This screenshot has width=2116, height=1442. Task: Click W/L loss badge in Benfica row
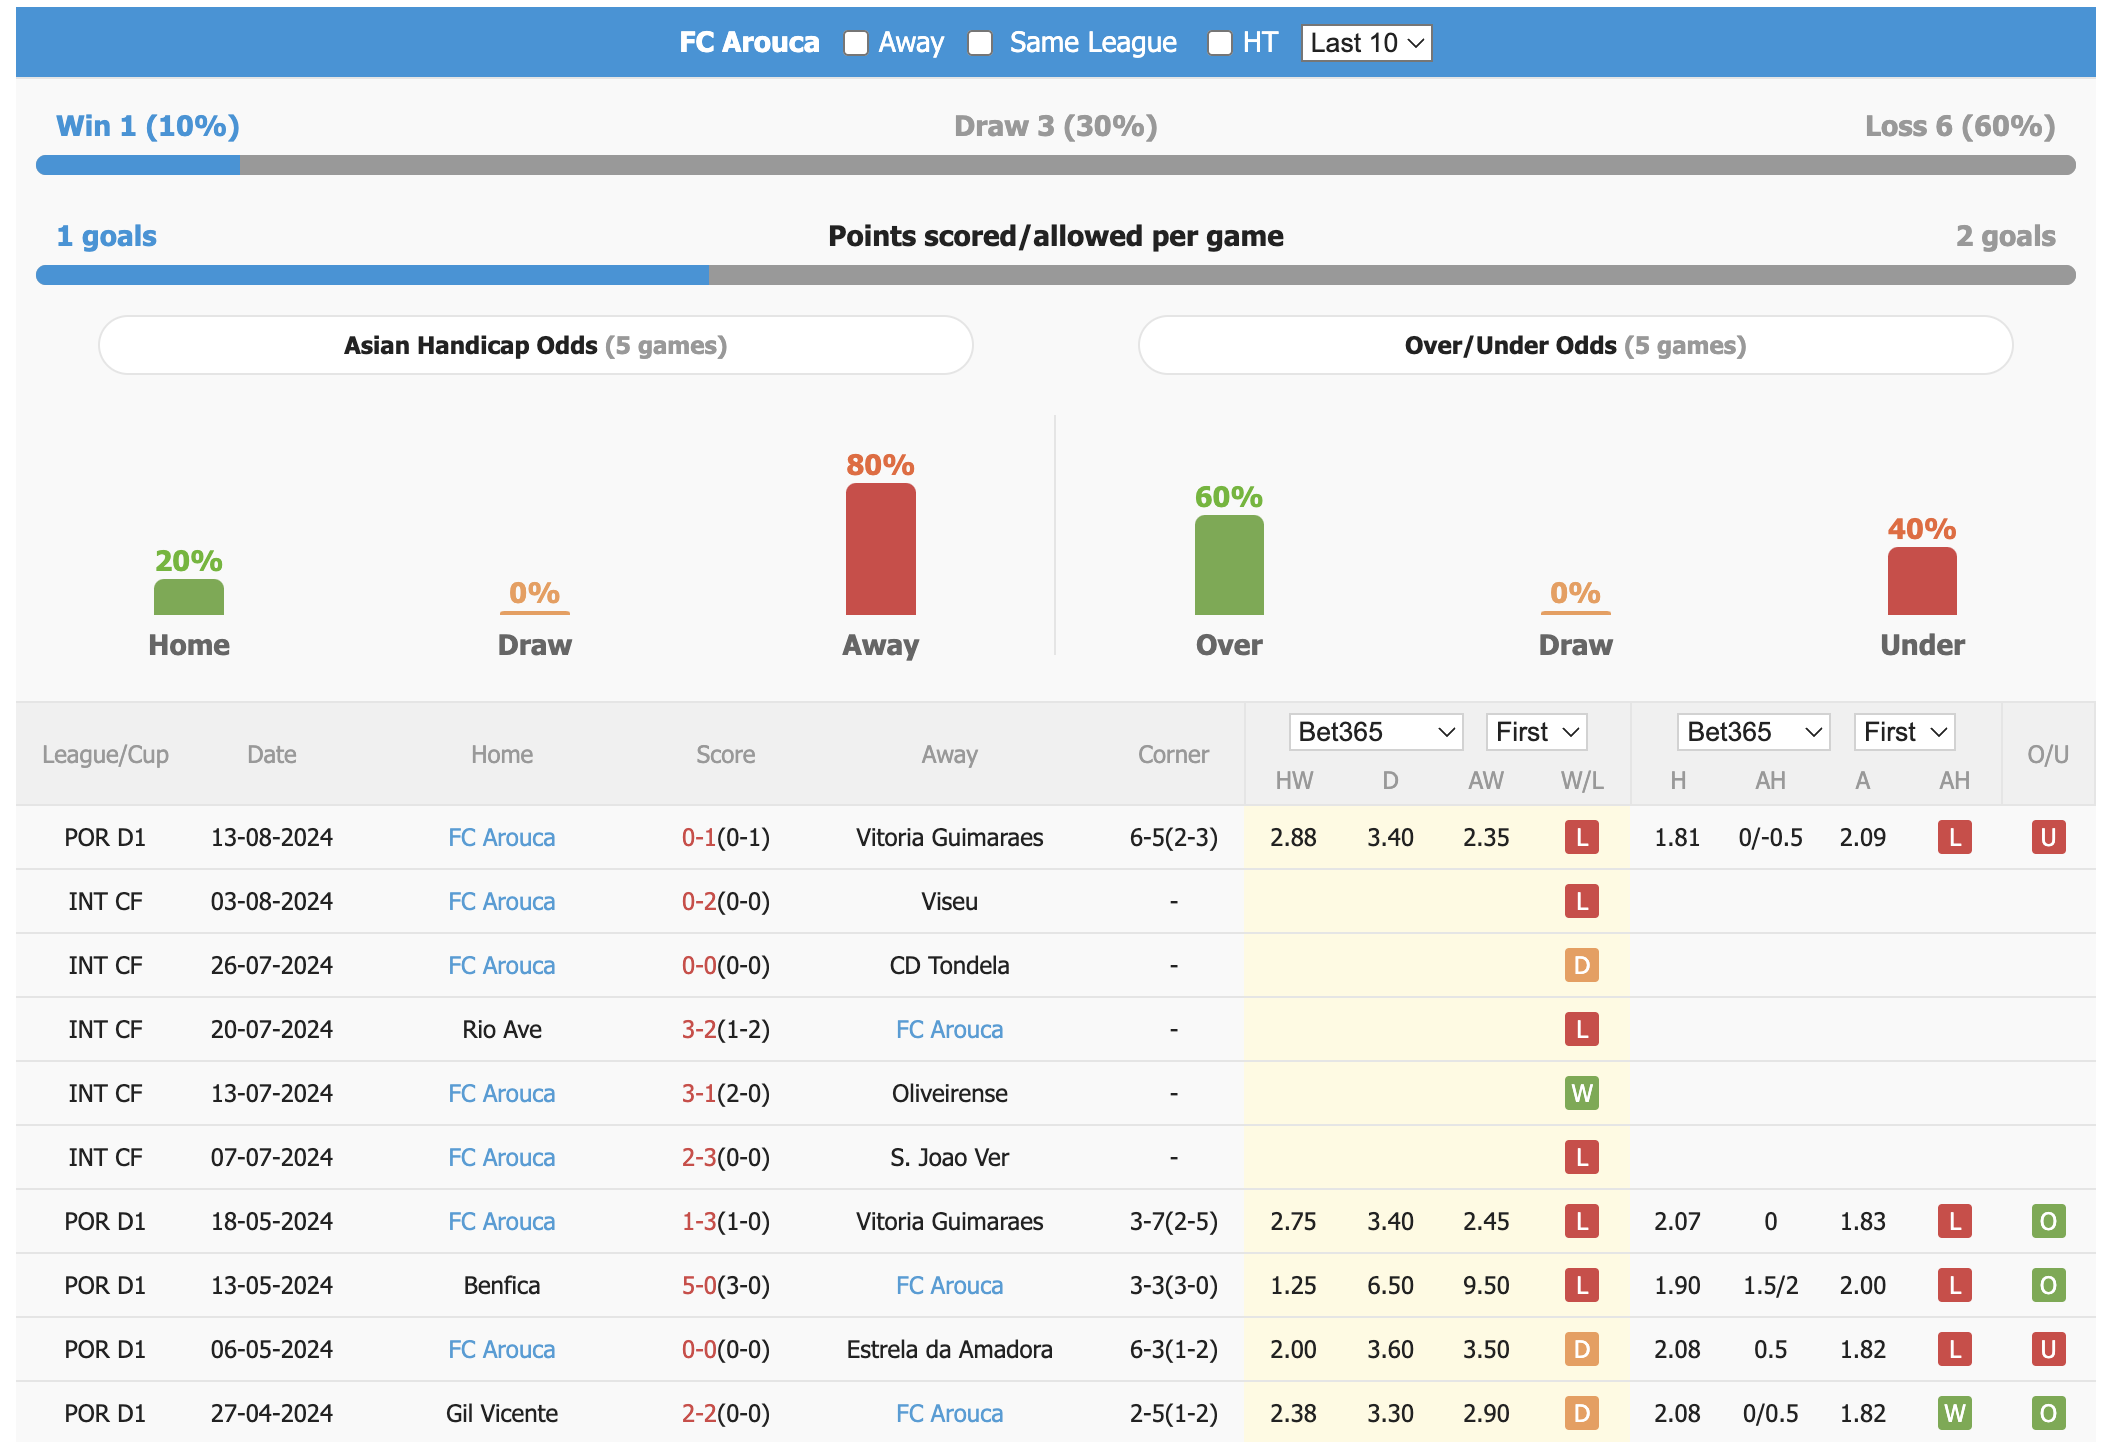tap(1582, 1285)
